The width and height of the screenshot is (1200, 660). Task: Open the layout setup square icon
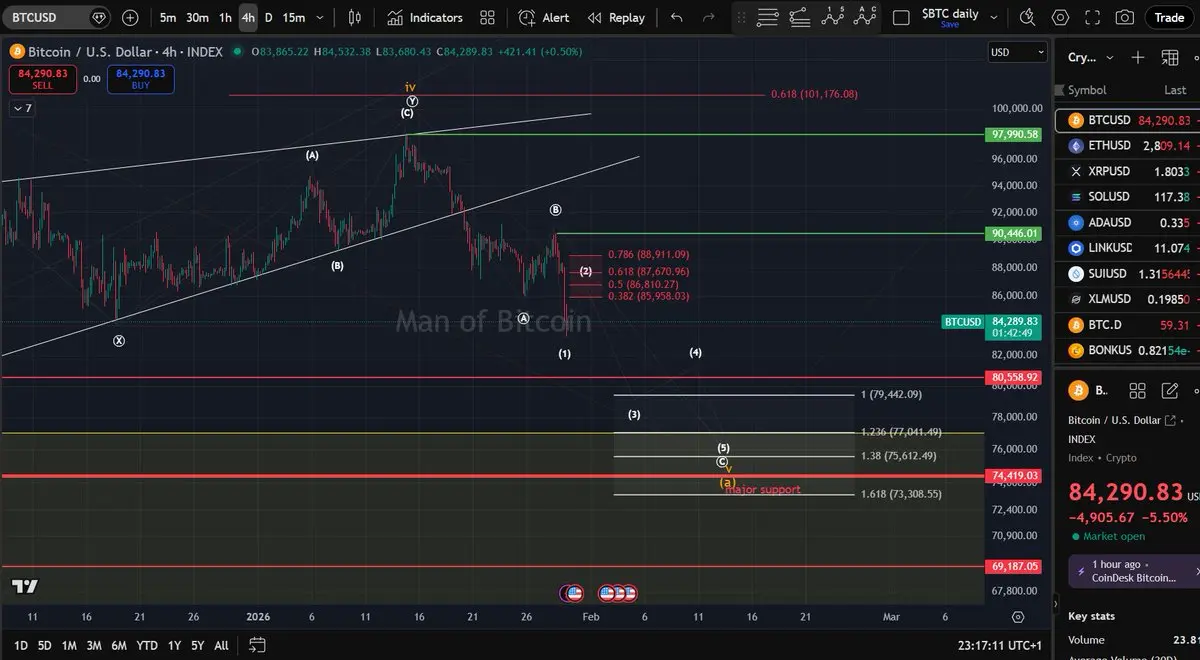pyautogui.click(x=901, y=17)
